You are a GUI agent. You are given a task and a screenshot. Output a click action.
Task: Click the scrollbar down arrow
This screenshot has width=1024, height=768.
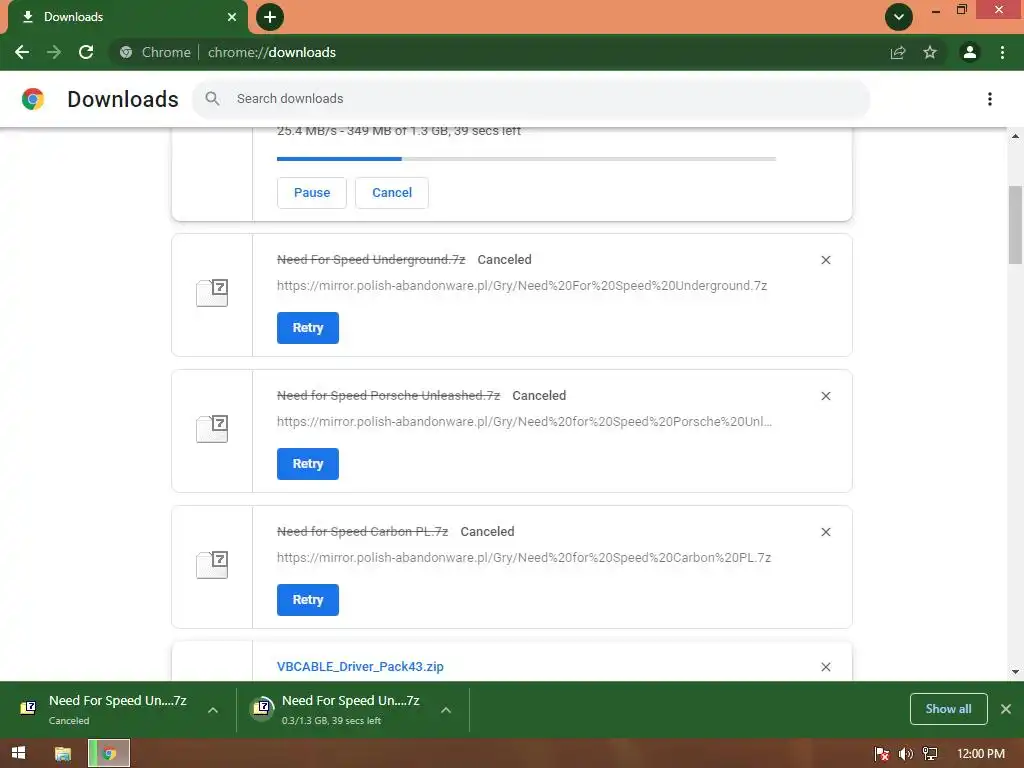click(x=1015, y=671)
